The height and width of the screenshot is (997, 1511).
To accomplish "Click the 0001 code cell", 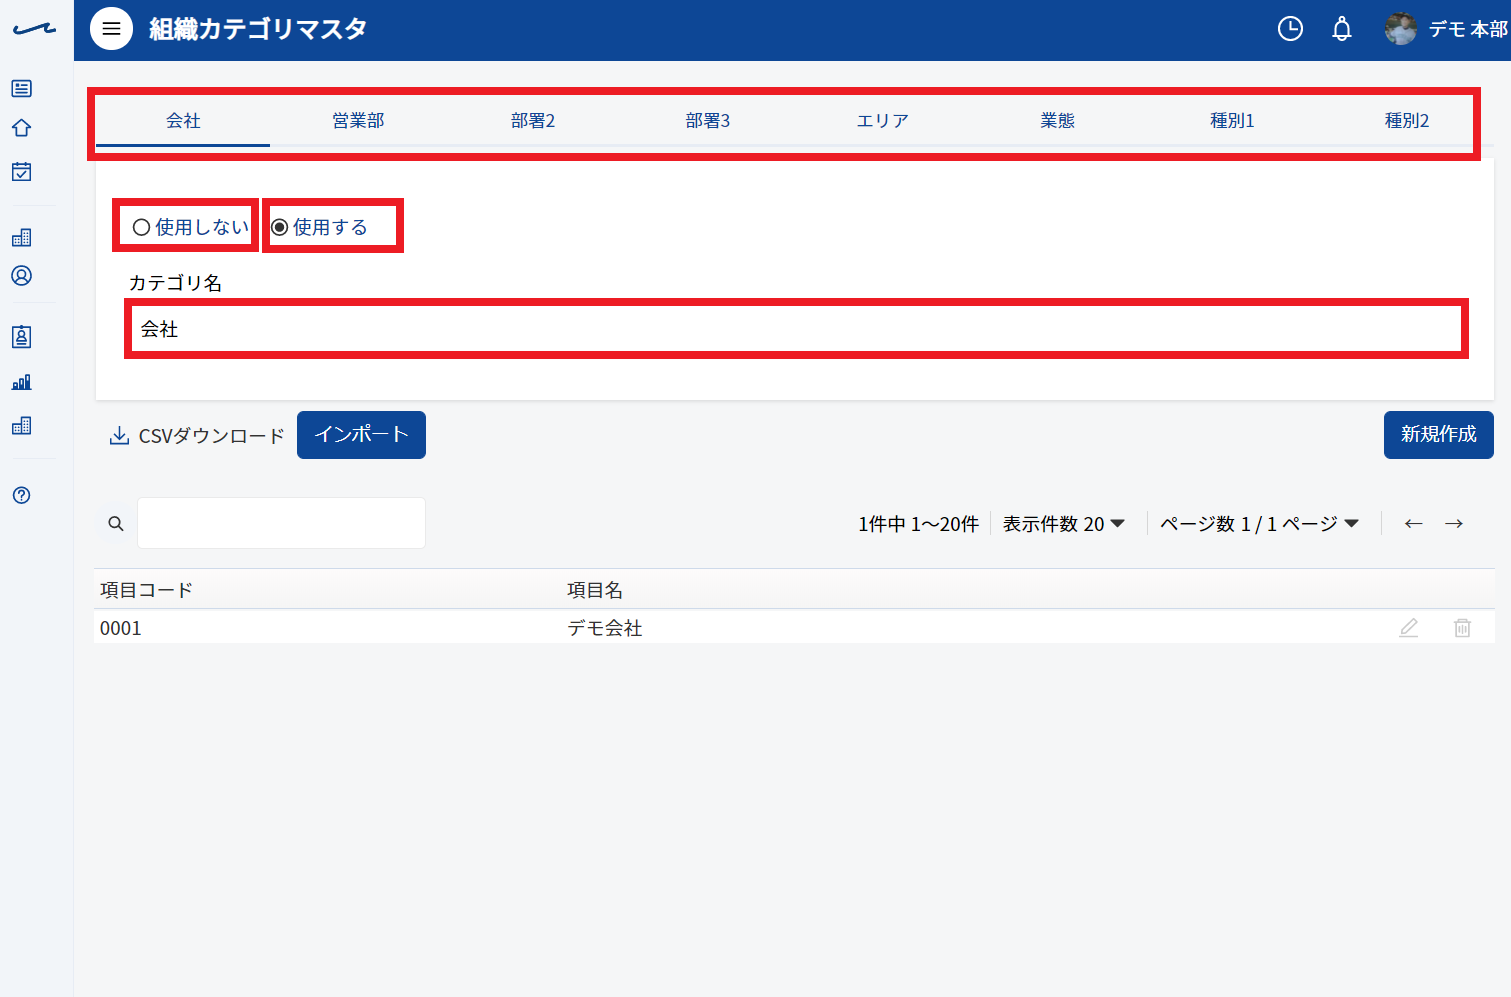I will pyautogui.click(x=120, y=628).
